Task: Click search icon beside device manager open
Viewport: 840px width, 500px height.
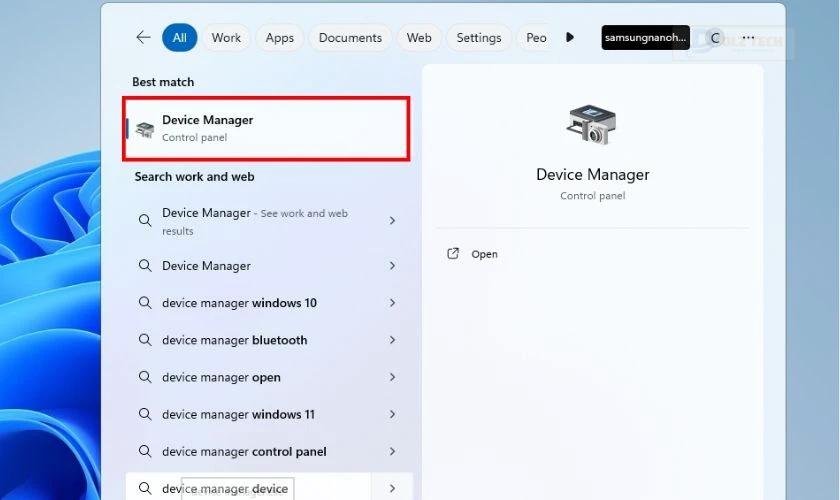Action: [x=145, y=377]
